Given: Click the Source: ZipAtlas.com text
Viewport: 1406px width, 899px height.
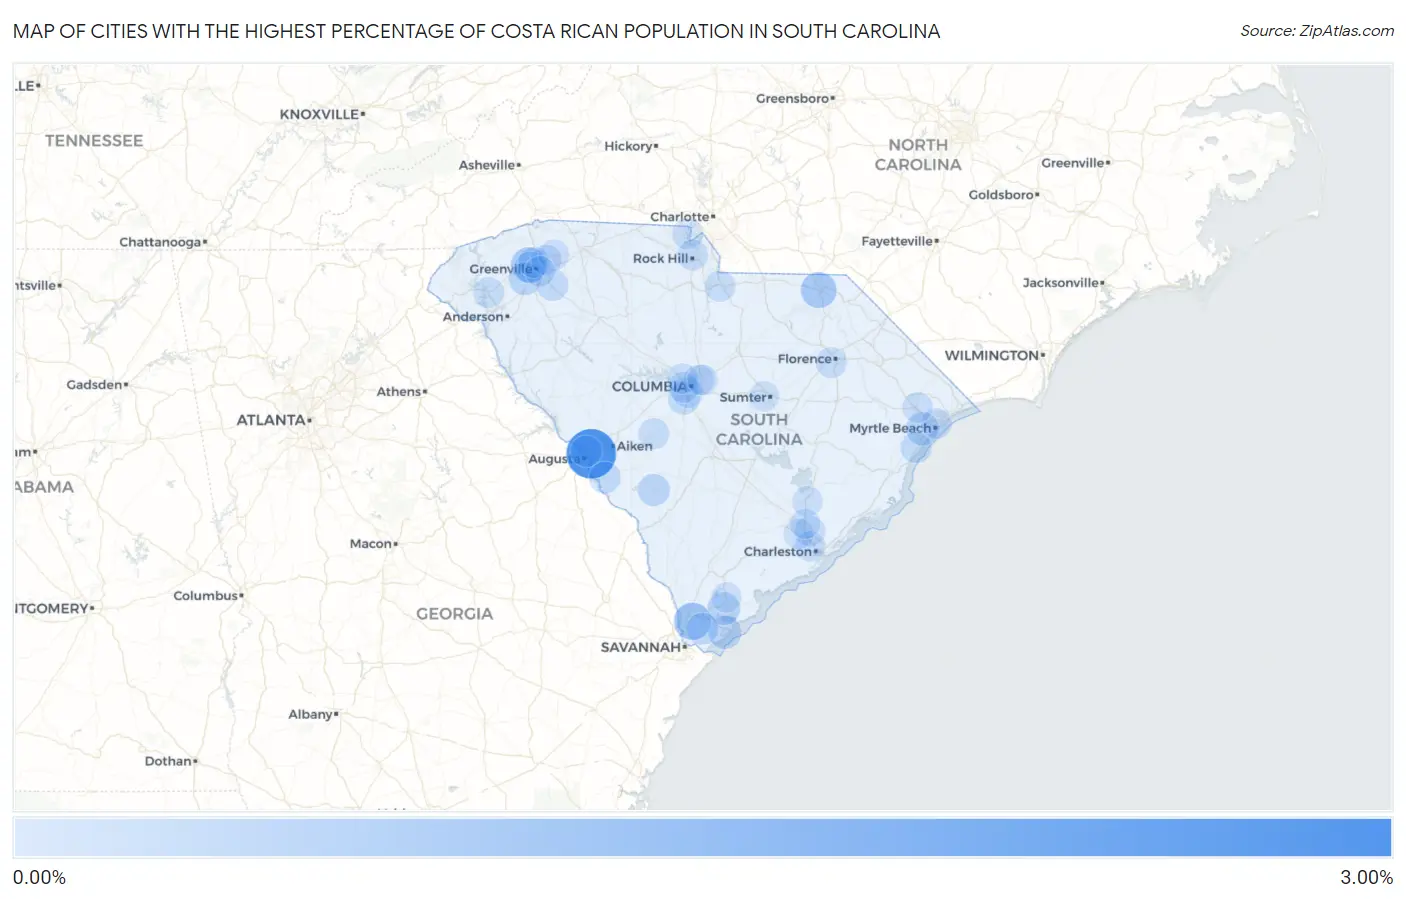Looking at the screenshot, I should coord(1317,31).
